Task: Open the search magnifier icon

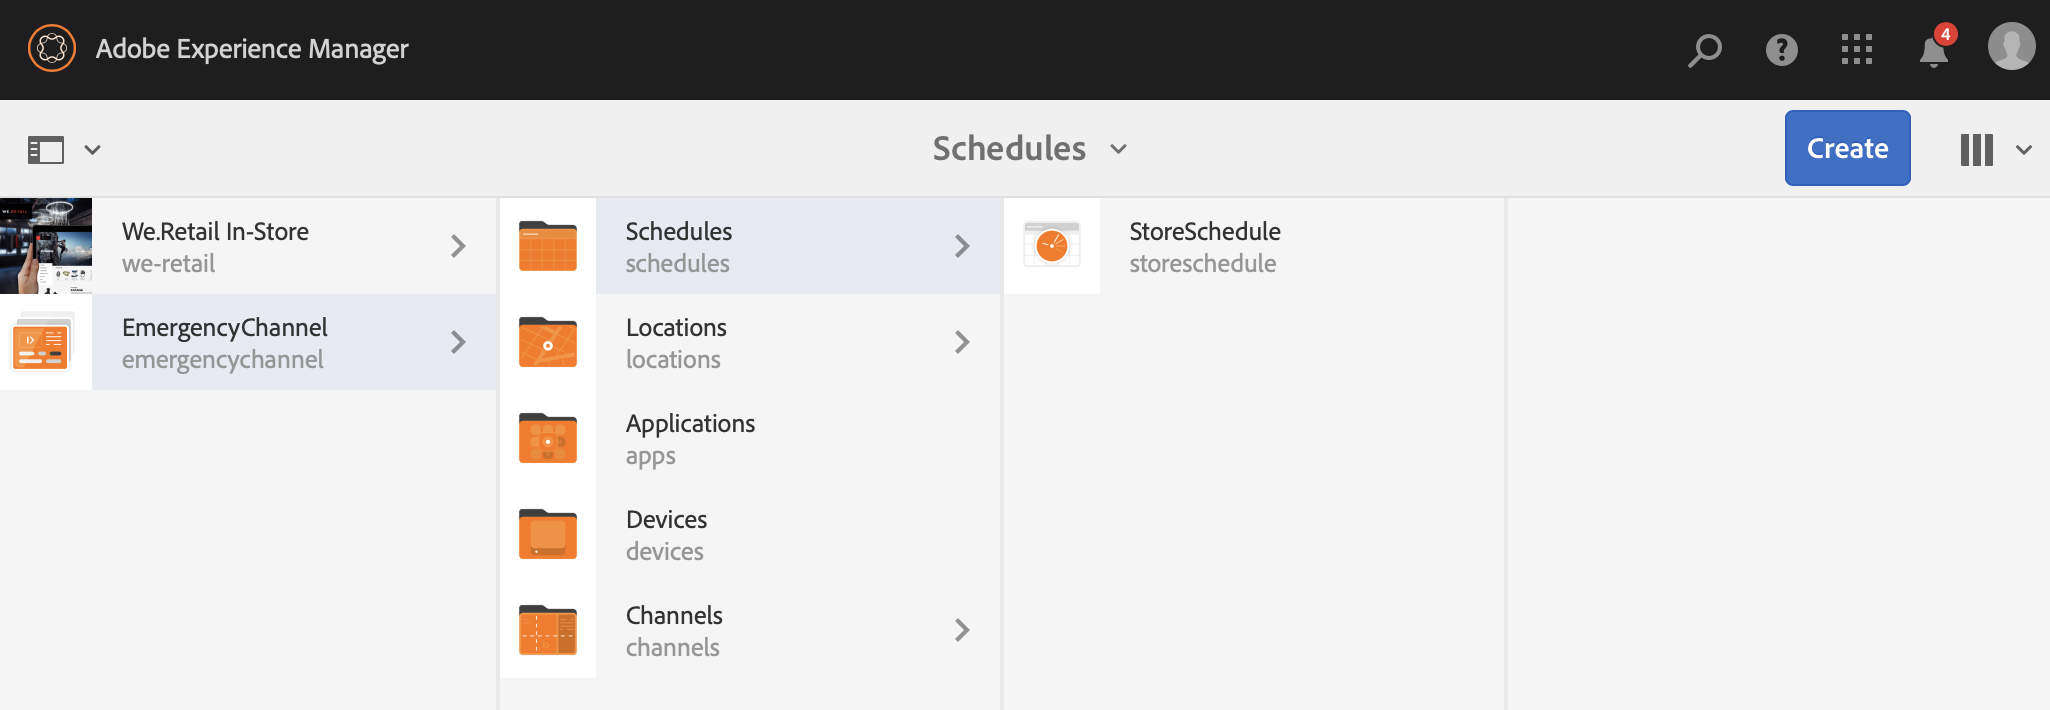Action: 1704,49
